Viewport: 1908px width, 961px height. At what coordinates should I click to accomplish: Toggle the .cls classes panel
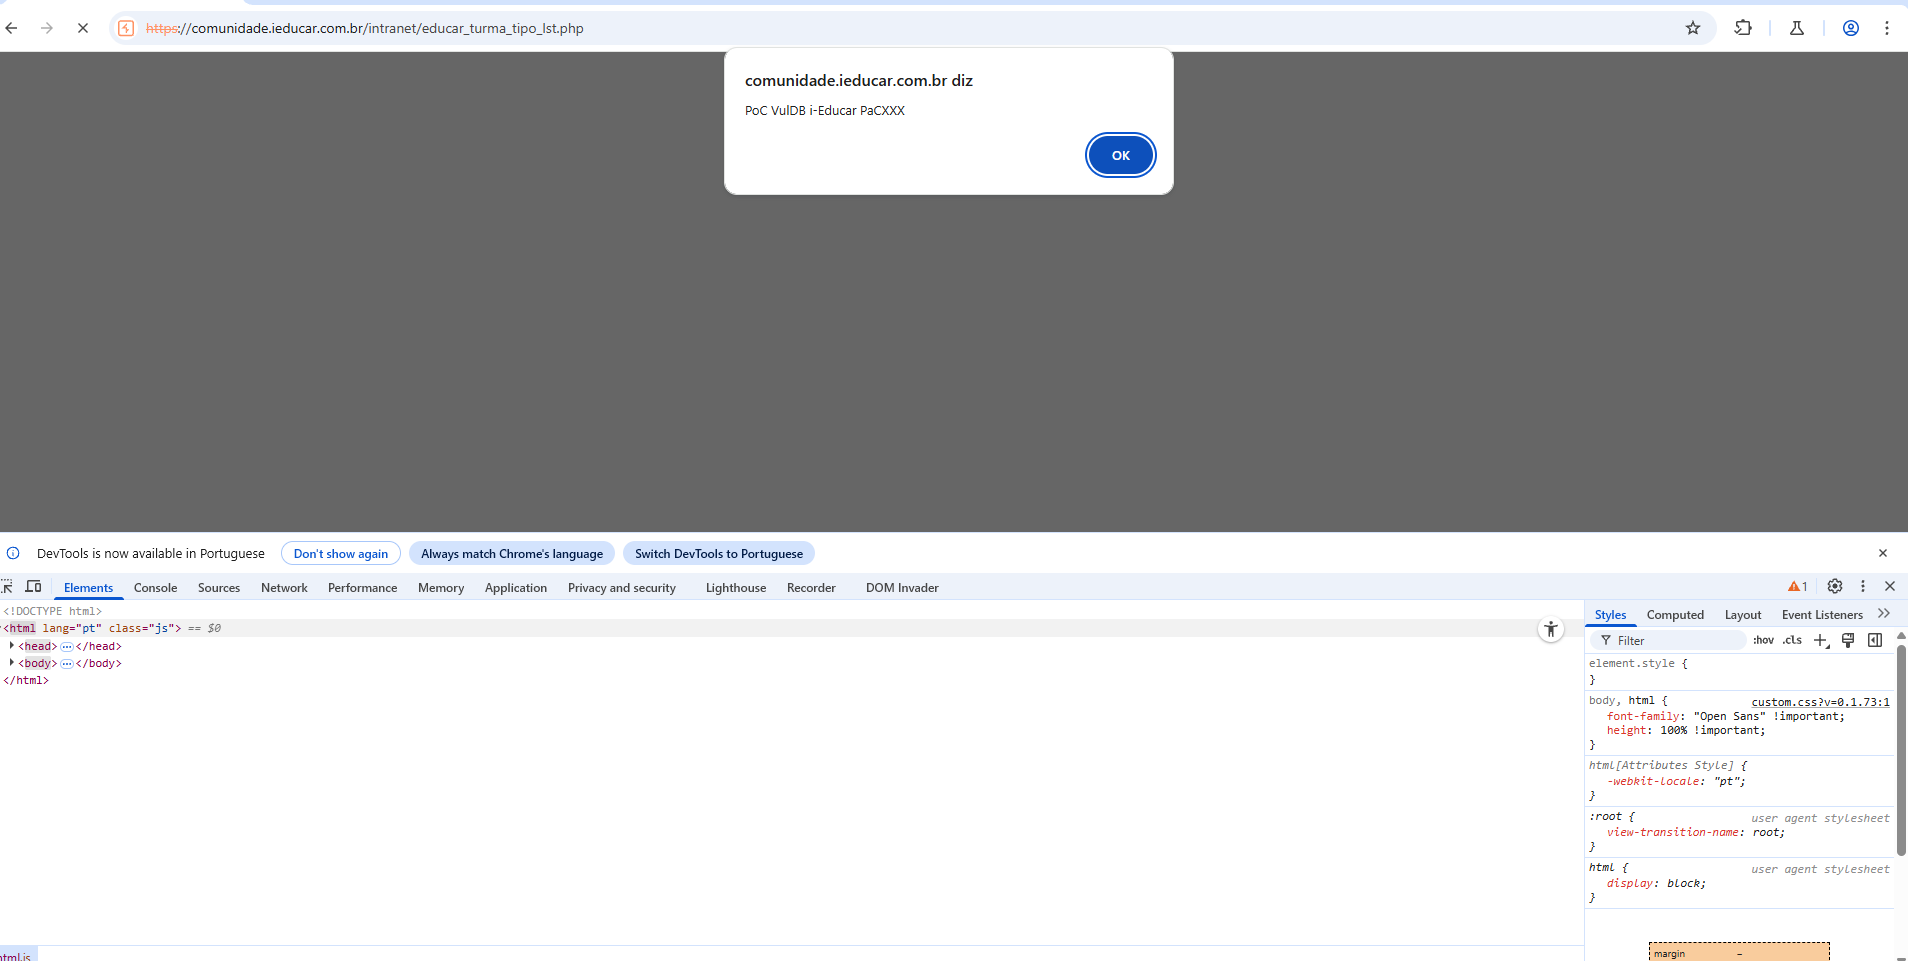tap(1792, 640)
